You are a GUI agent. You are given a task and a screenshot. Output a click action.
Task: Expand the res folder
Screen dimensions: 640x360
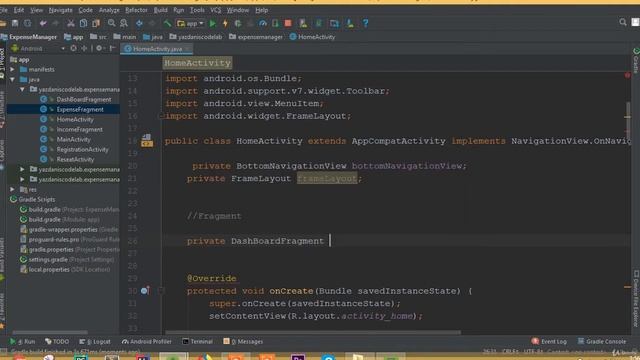(13, 189)
